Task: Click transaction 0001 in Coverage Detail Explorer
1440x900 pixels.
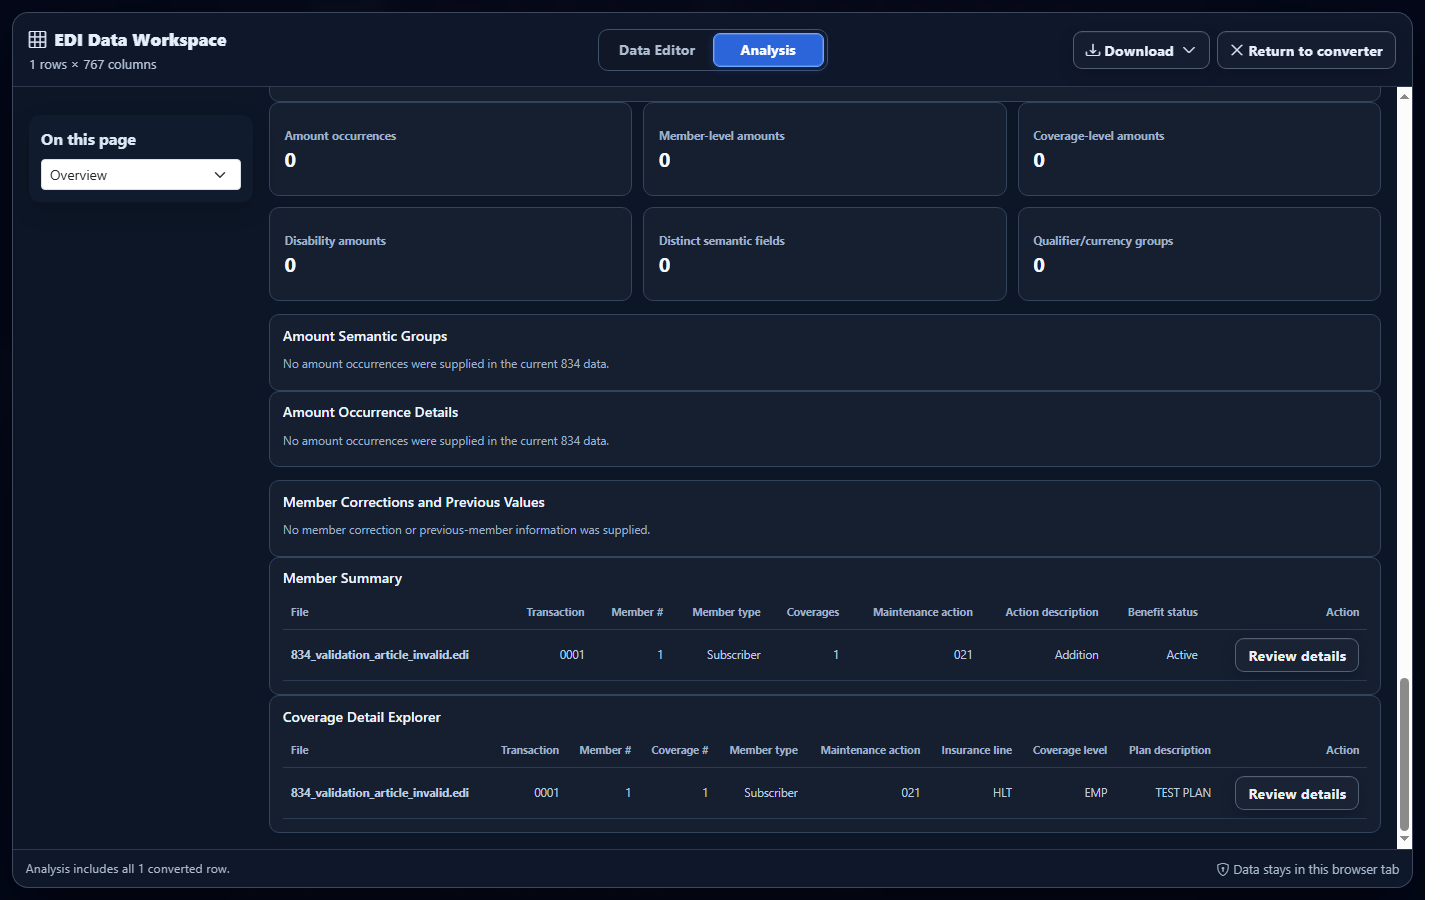Action: tap(547, 793)
